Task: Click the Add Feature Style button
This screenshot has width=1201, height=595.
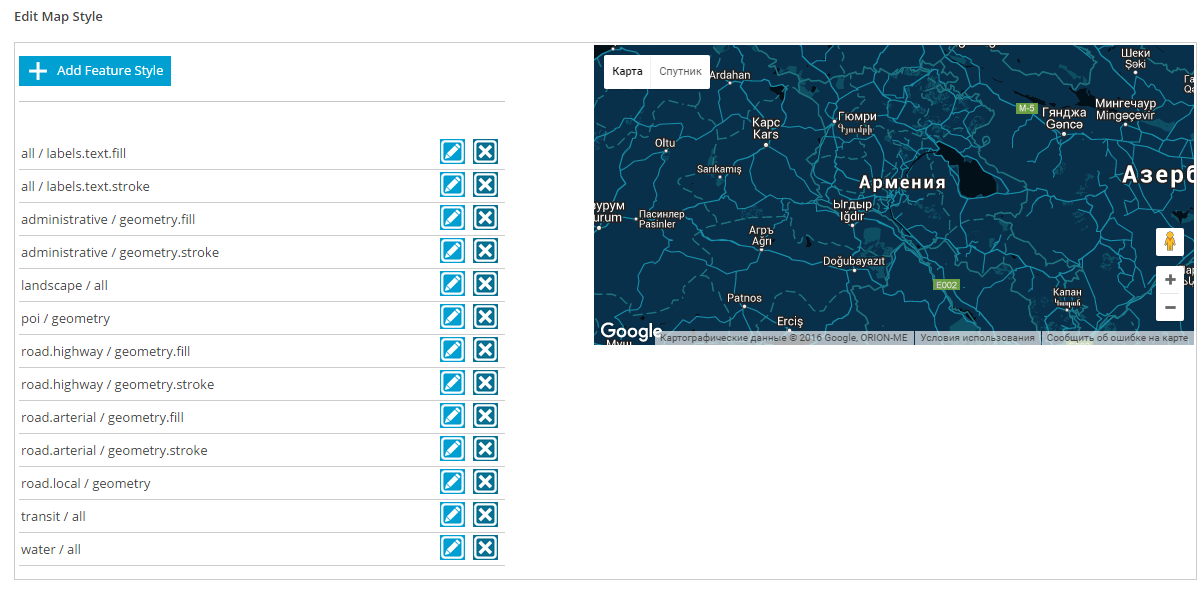Action: pyautogui.click(x=95, y=71)
